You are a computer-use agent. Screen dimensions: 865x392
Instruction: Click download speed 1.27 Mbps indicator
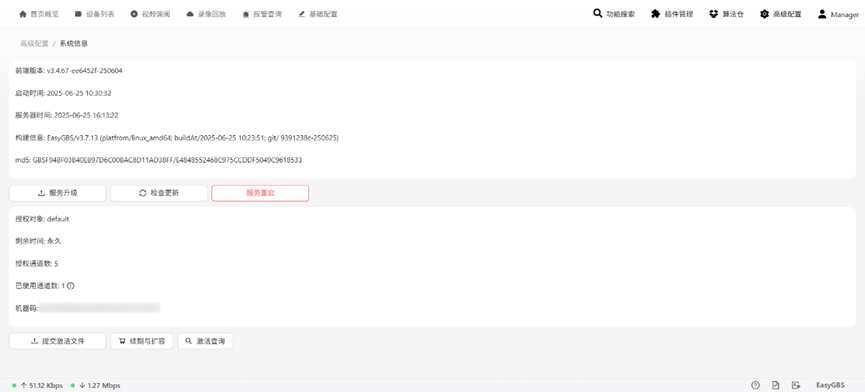tap(95, 385)
